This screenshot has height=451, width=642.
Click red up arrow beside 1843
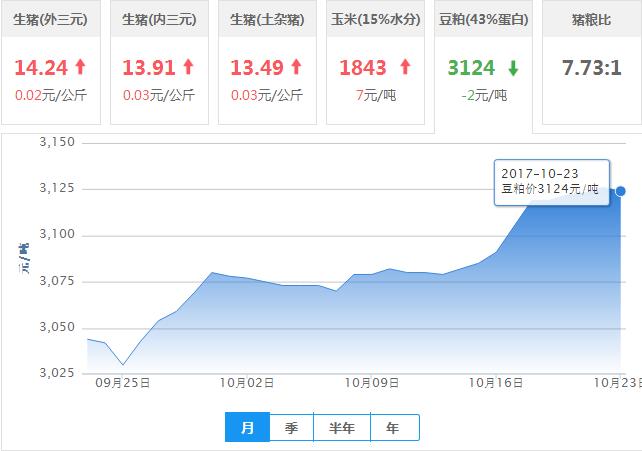click(405, 67)
